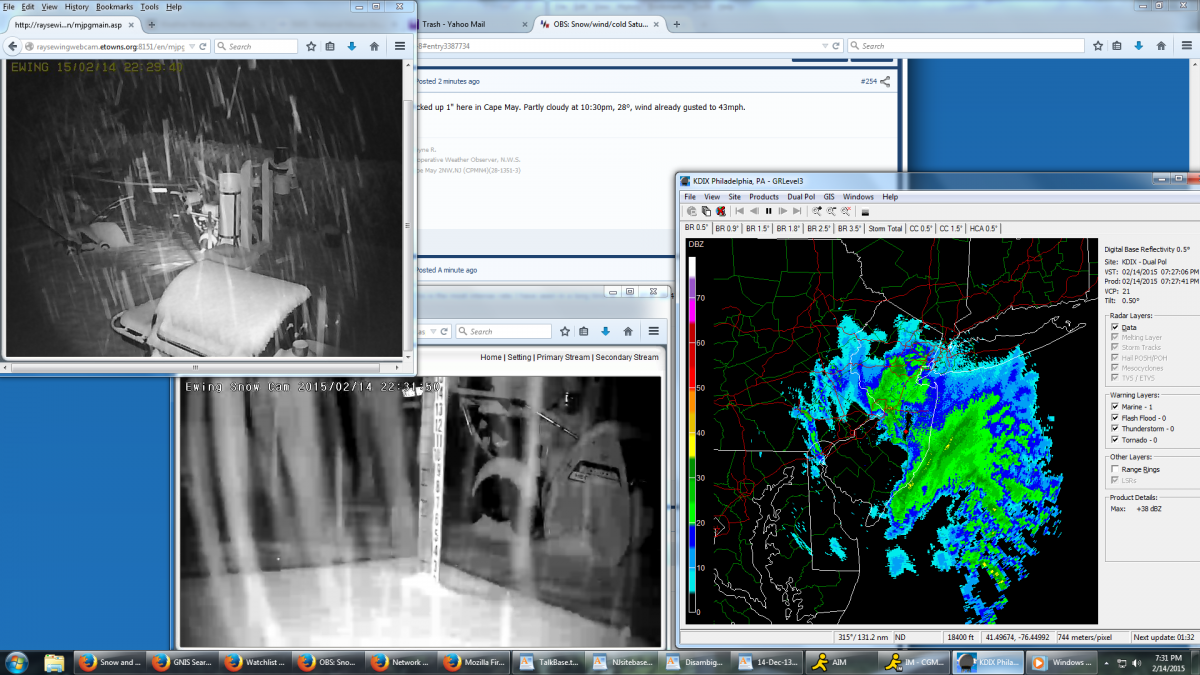
Task: Toggle the Melting Layer checkbox
Action: click(x=1114, y=337)
